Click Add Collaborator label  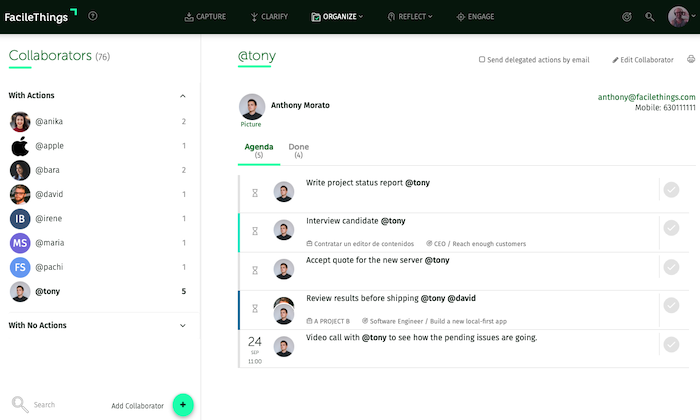(x=138, y=406)
